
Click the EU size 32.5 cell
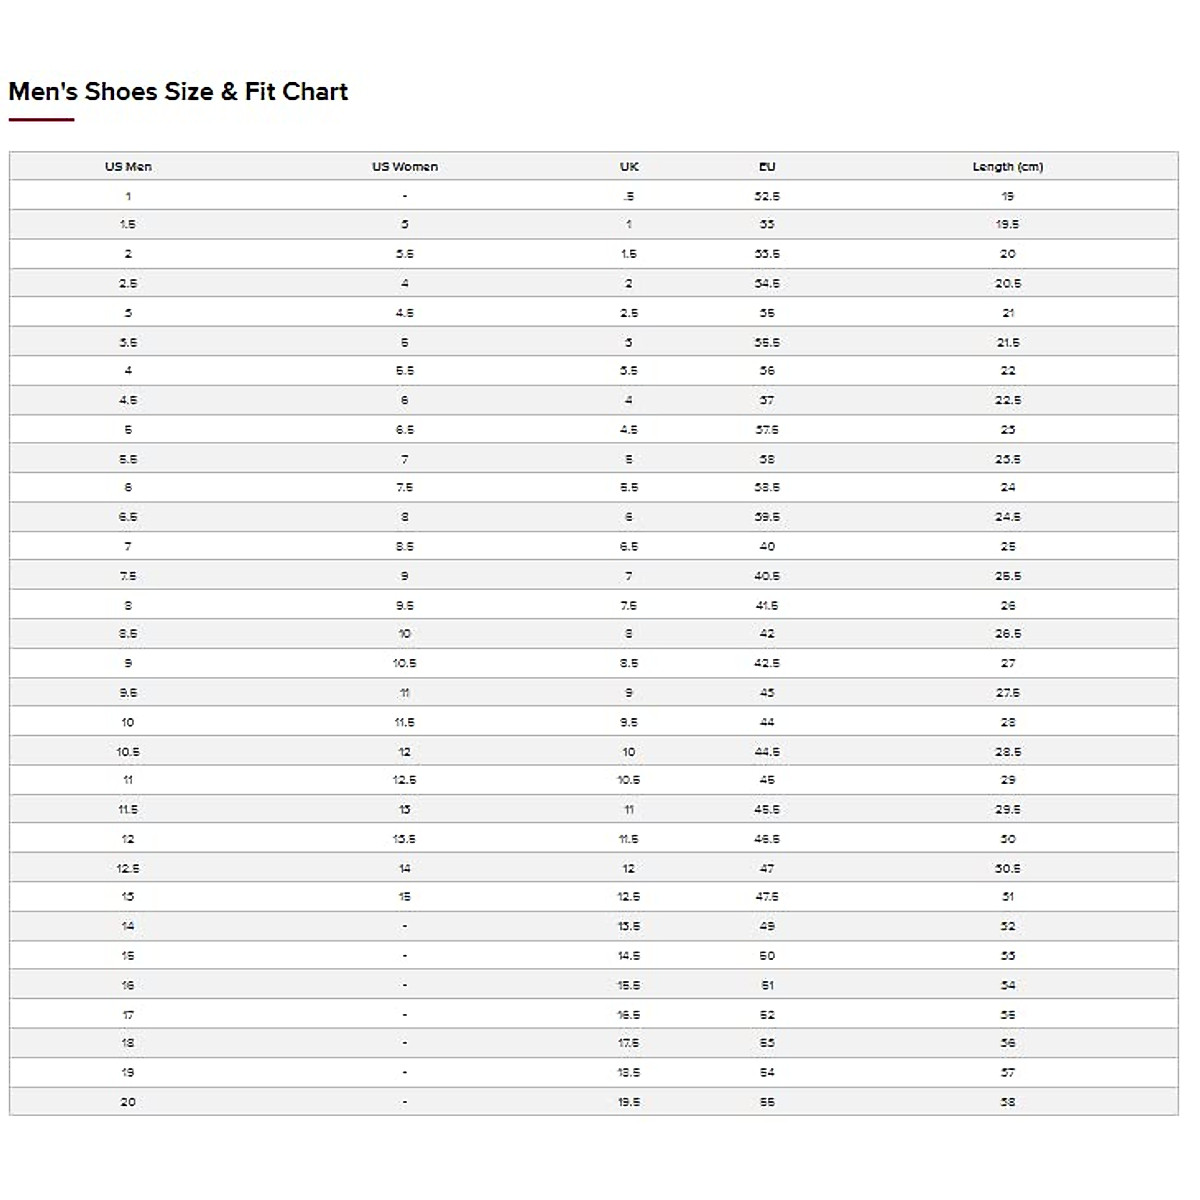click(x=767, y=196)
